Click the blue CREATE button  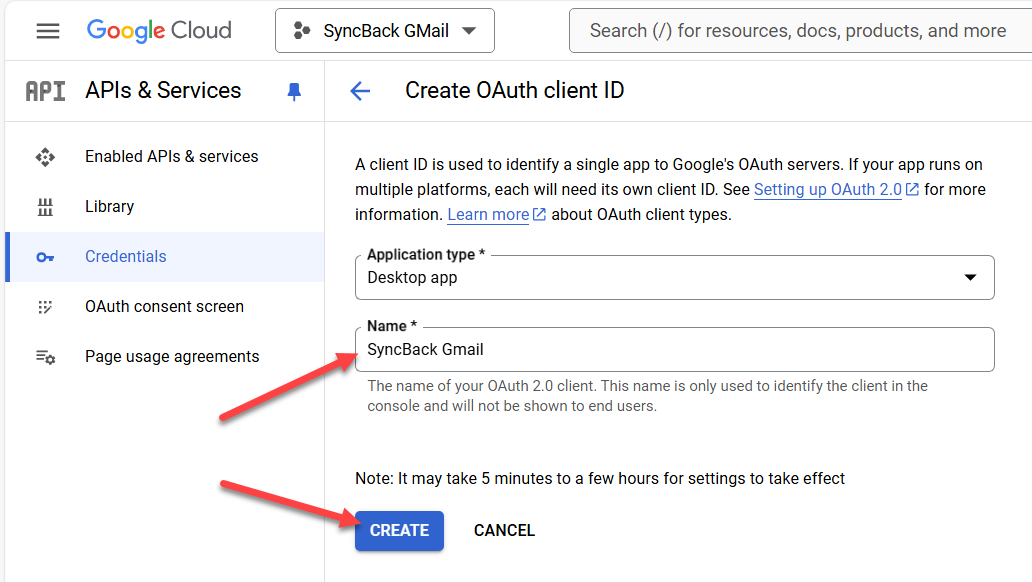pyautogui.click(x=400, y=531)
